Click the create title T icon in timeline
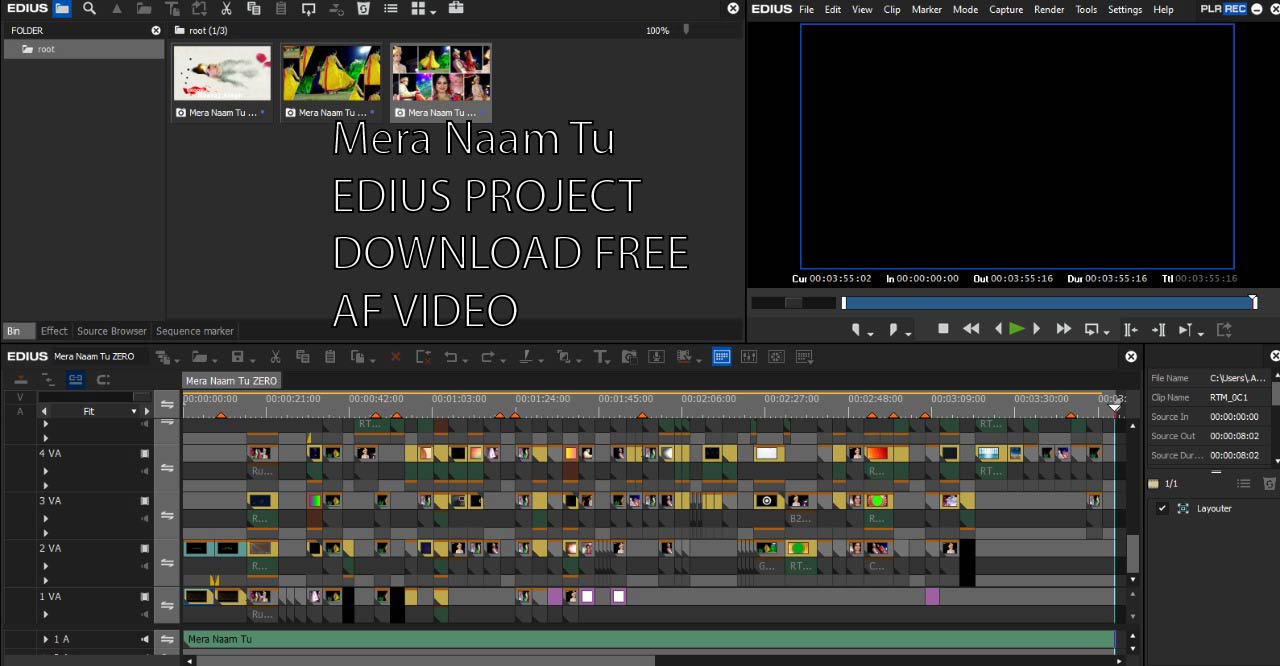Image resolution: width=1280 pixels, height=666 pixels. [x=600, y=357]
